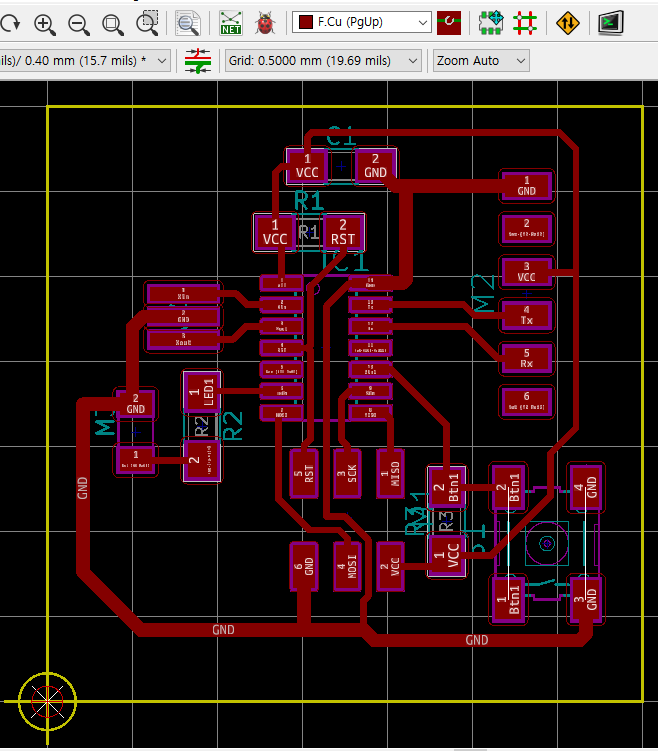
Task: Open the F.Cu active layer dropdown
Action: pyautogui.click(x=362, y=23)
